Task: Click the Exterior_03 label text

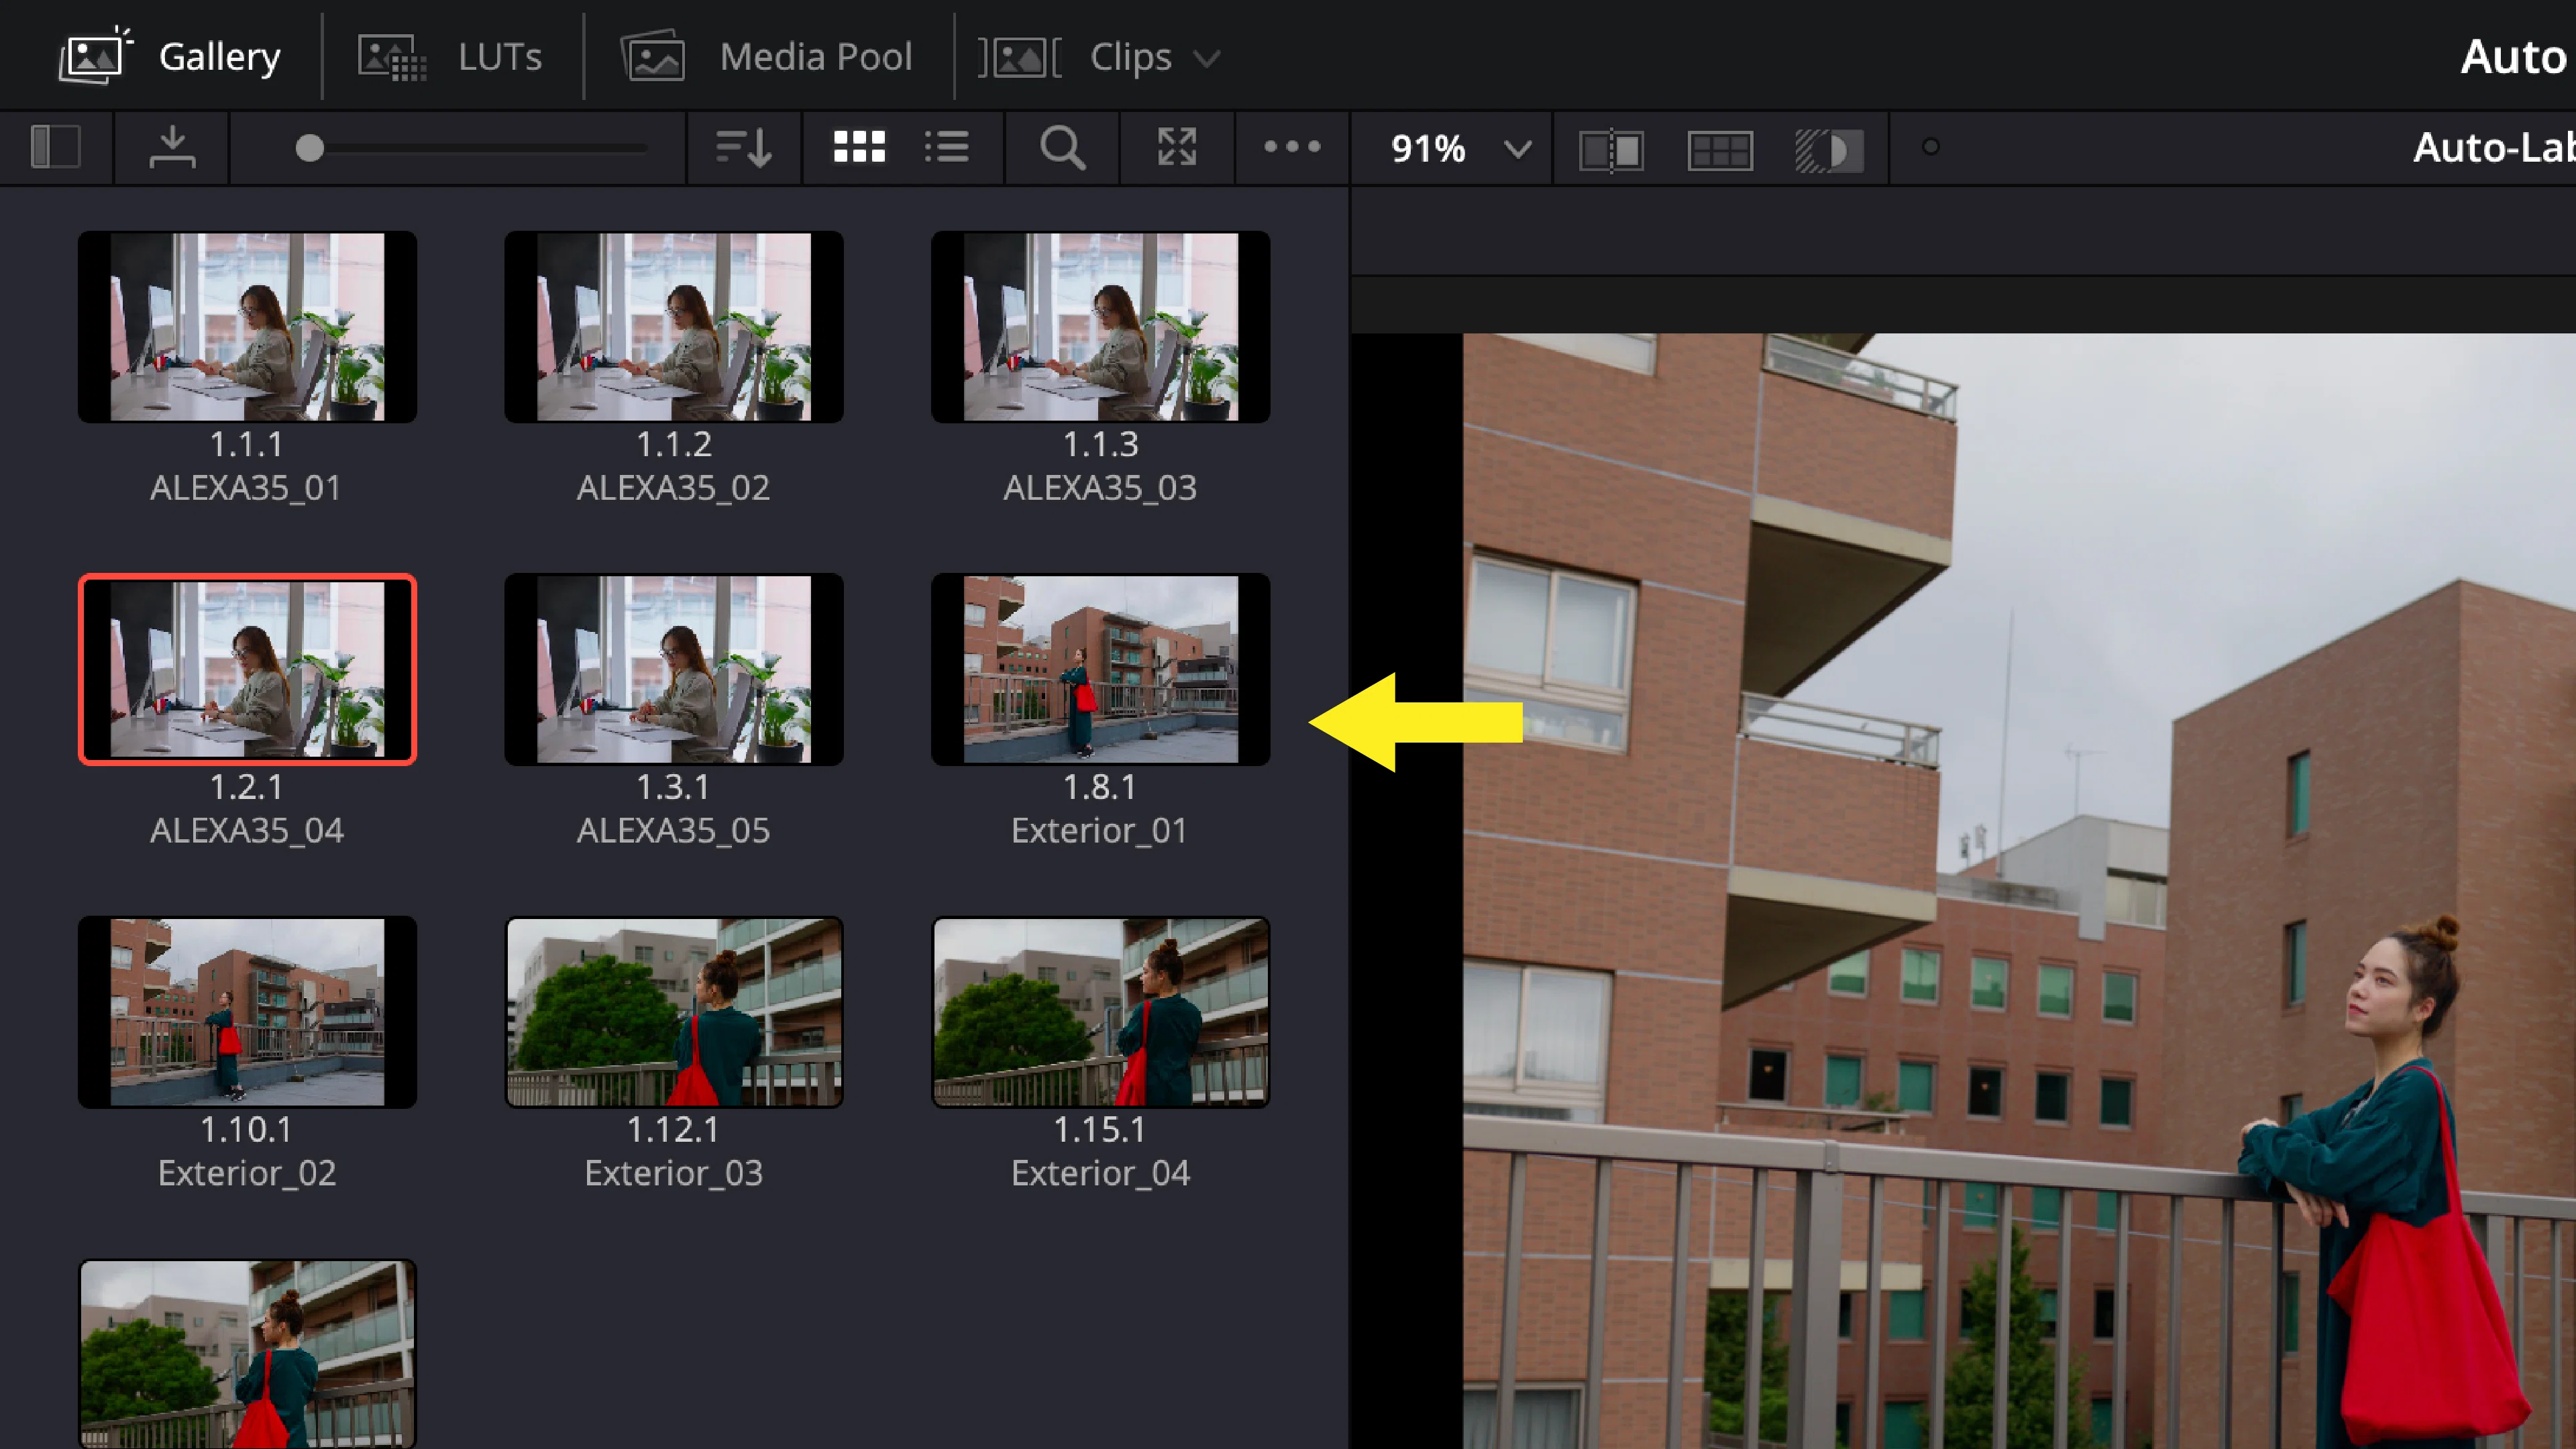Action: pyautogui.click(x=673, y=1173)
